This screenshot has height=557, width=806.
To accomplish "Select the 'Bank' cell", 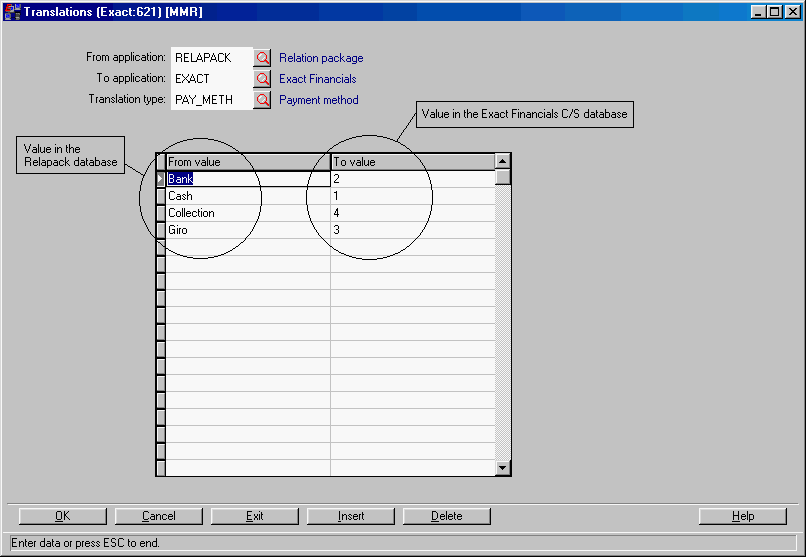I will click(x=248, y=179).
